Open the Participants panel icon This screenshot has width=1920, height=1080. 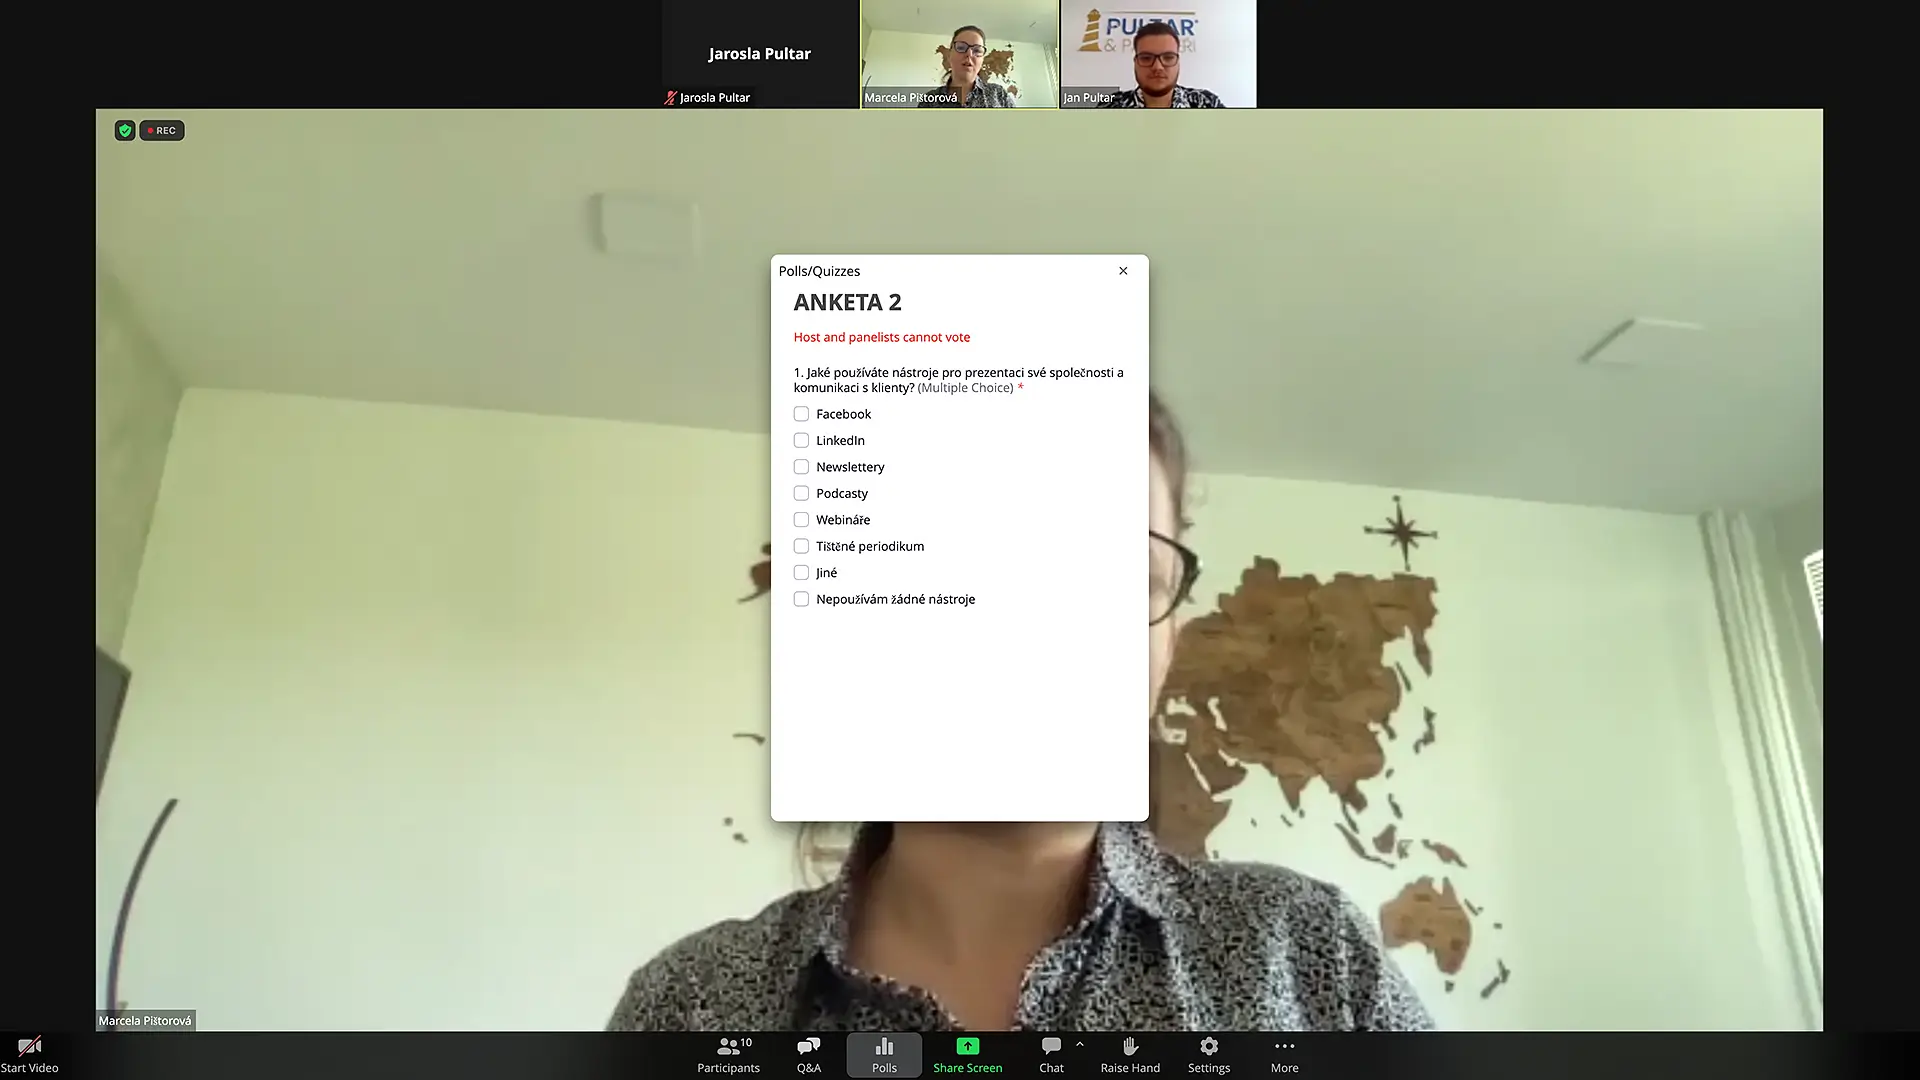coord(728,1047)
